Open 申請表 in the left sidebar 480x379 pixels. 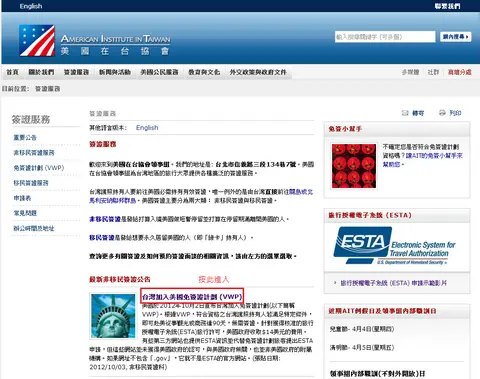click(x=22, y=198)
